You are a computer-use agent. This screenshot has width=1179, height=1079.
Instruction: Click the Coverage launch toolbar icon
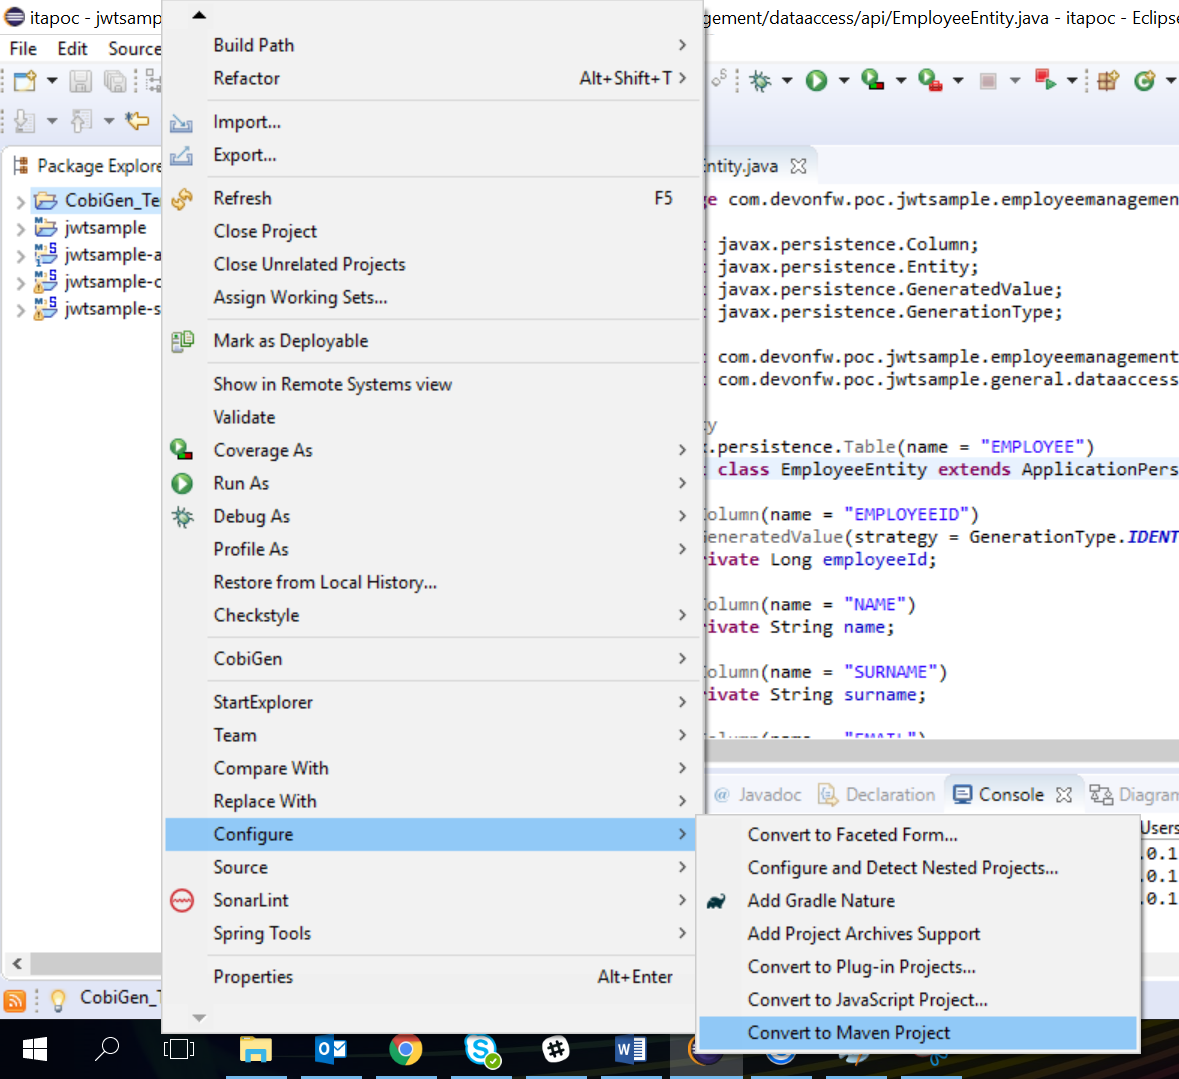tap(873, 81)
